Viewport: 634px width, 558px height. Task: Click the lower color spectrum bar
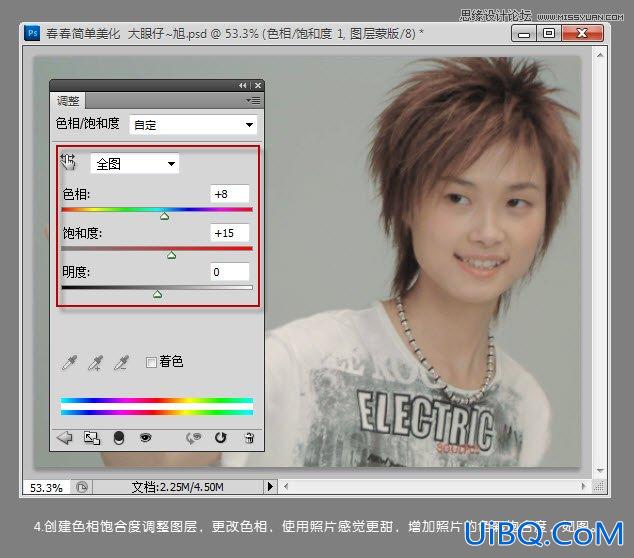pyautogui.click(x=157, y=412)
